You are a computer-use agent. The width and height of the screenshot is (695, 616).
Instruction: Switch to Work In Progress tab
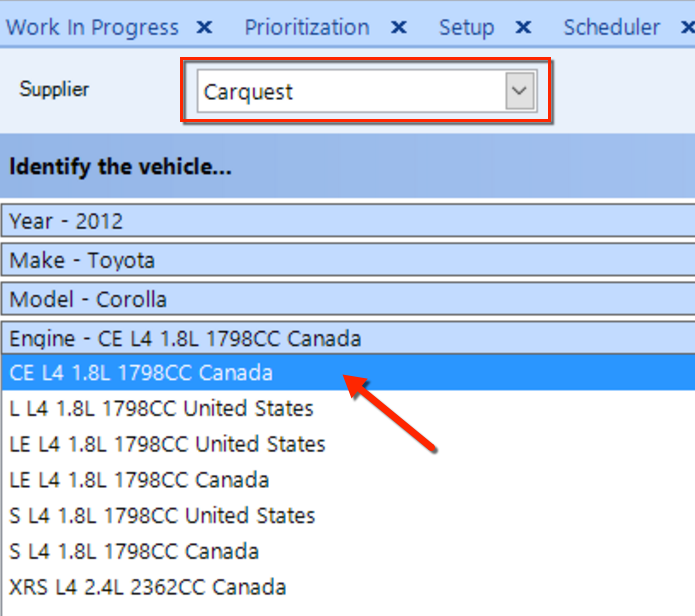92,27
